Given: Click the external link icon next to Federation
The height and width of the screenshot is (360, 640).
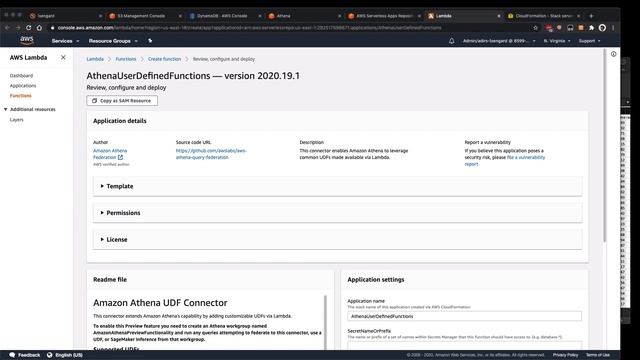Looking at the screenshot, I should pos(120,157).
